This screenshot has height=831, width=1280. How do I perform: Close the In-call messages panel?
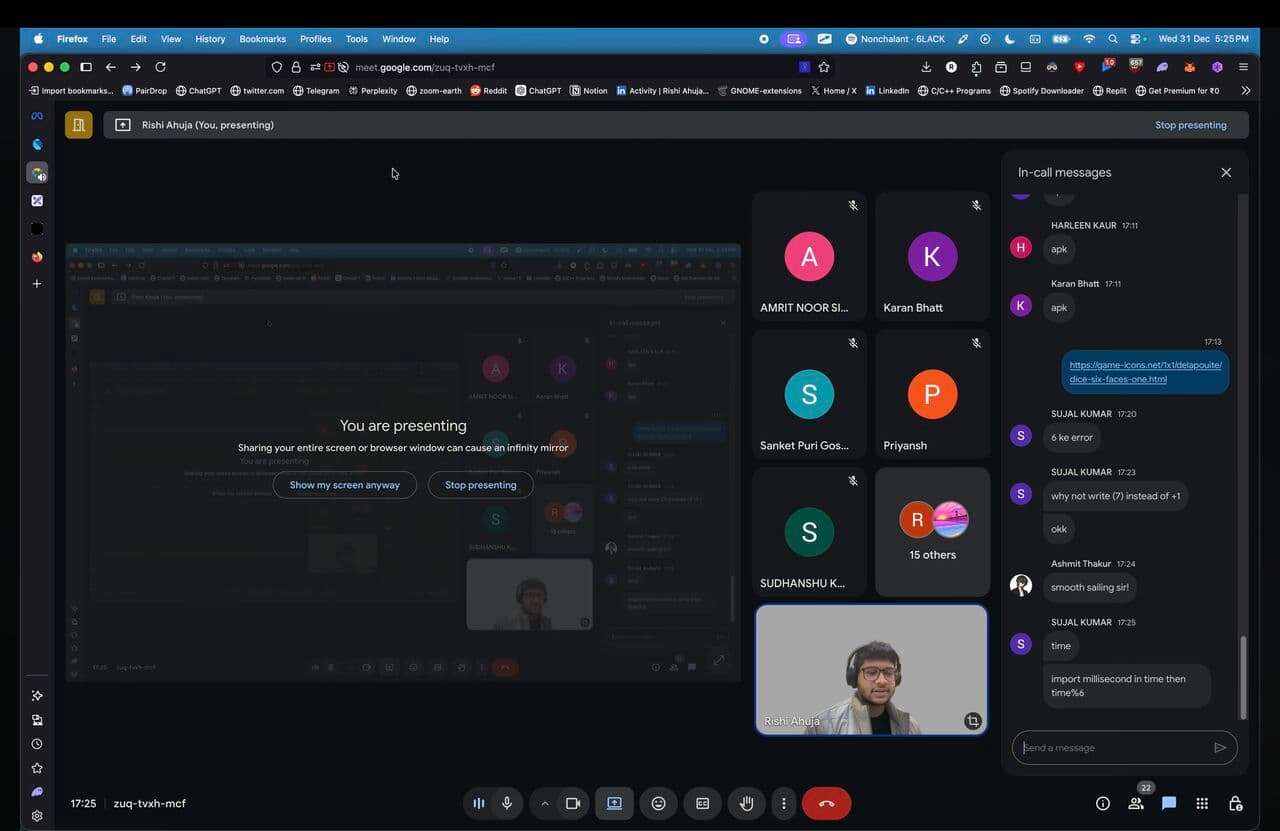[1226, 172]
